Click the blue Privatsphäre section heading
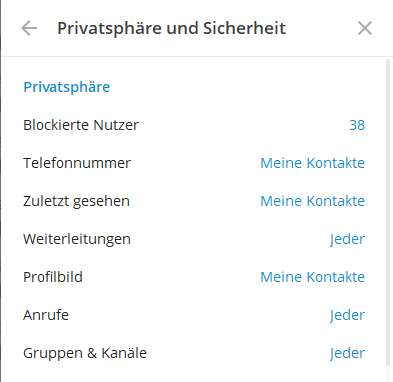 [x=67, y=87]
